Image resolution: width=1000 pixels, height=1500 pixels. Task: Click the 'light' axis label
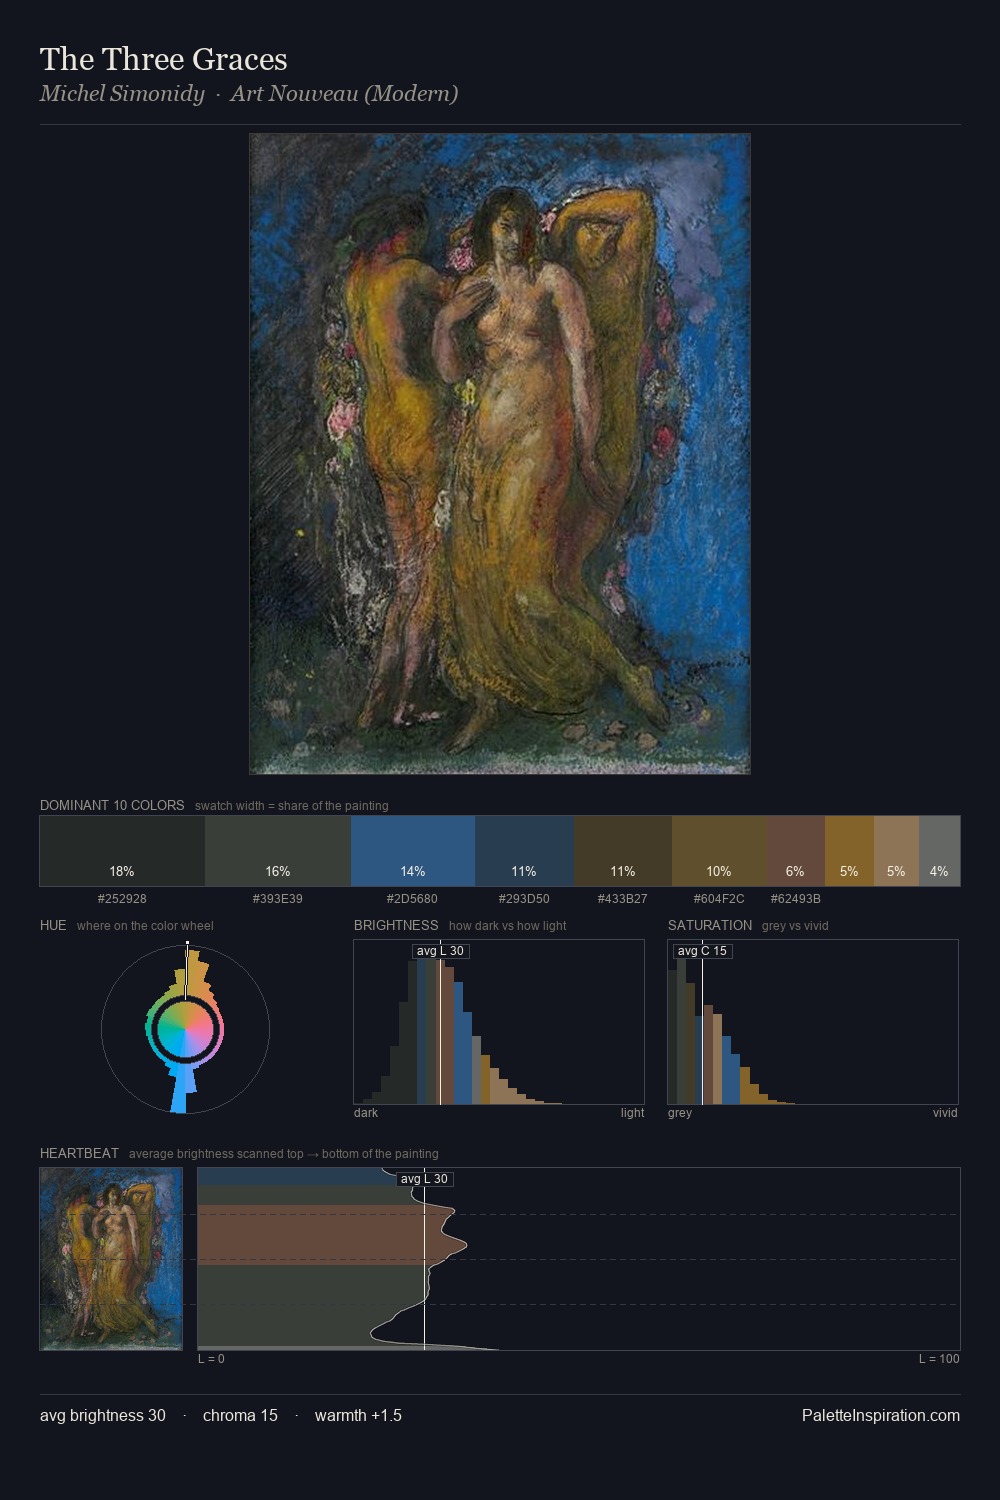(632, 1113)
